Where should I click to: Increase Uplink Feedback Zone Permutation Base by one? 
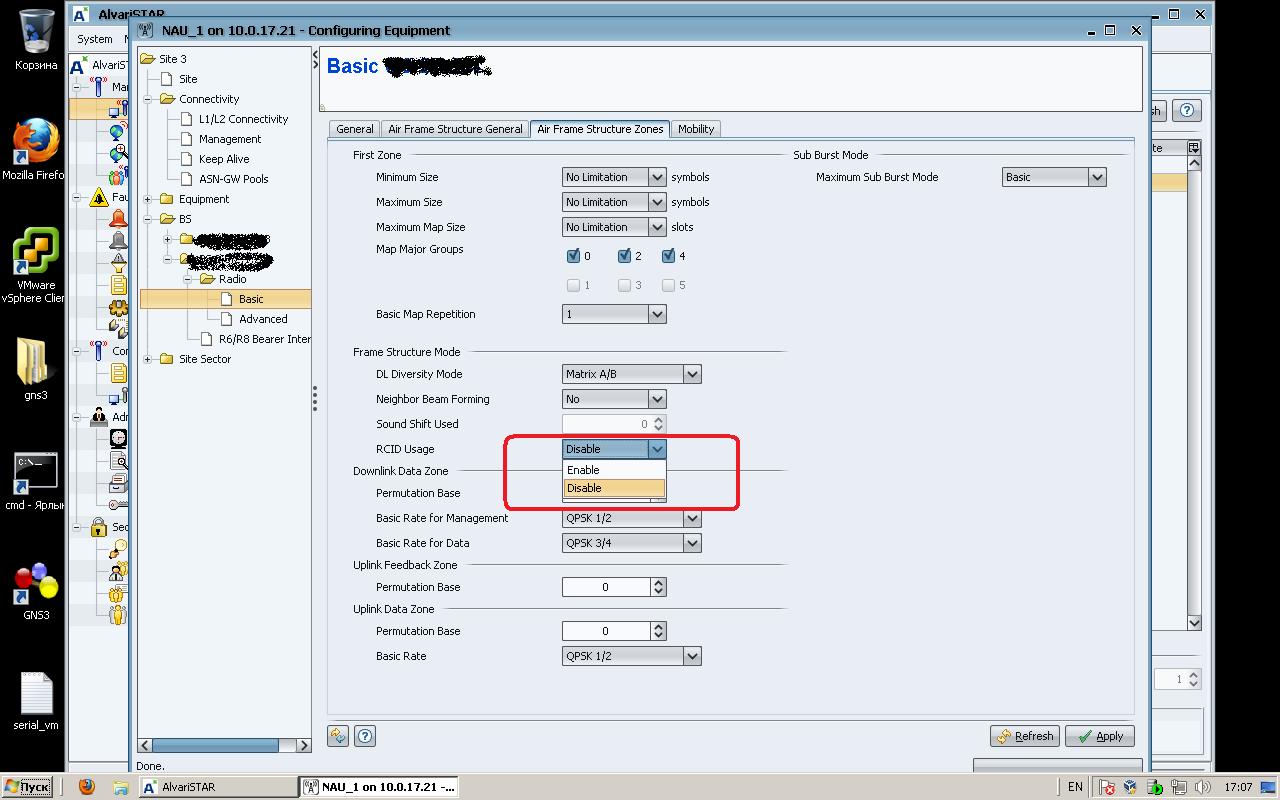(658, 583)
